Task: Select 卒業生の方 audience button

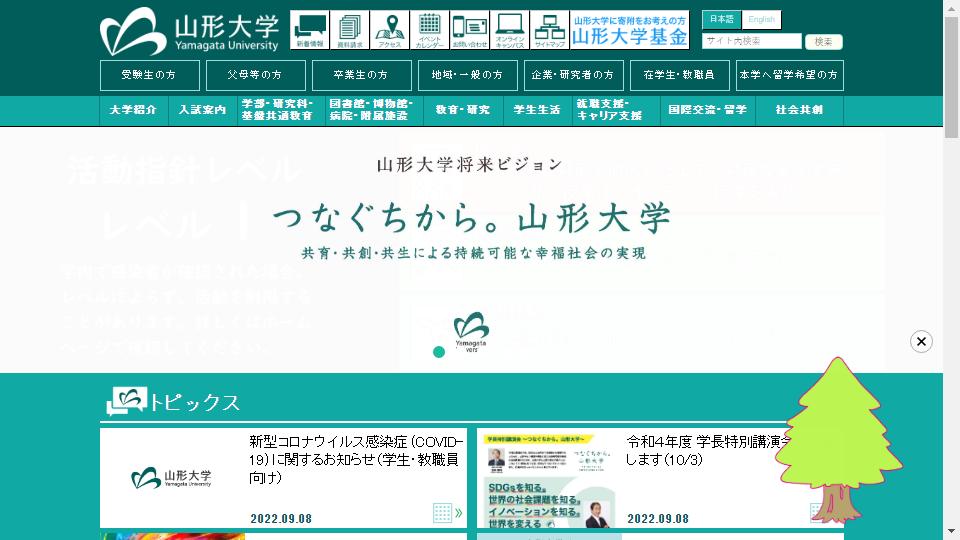Action: coord(361,75)
